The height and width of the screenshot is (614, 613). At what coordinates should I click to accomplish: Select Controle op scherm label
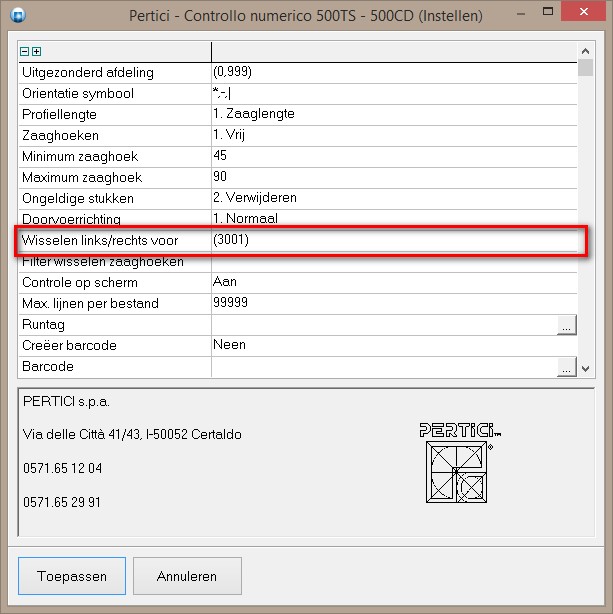coord(80,282)
